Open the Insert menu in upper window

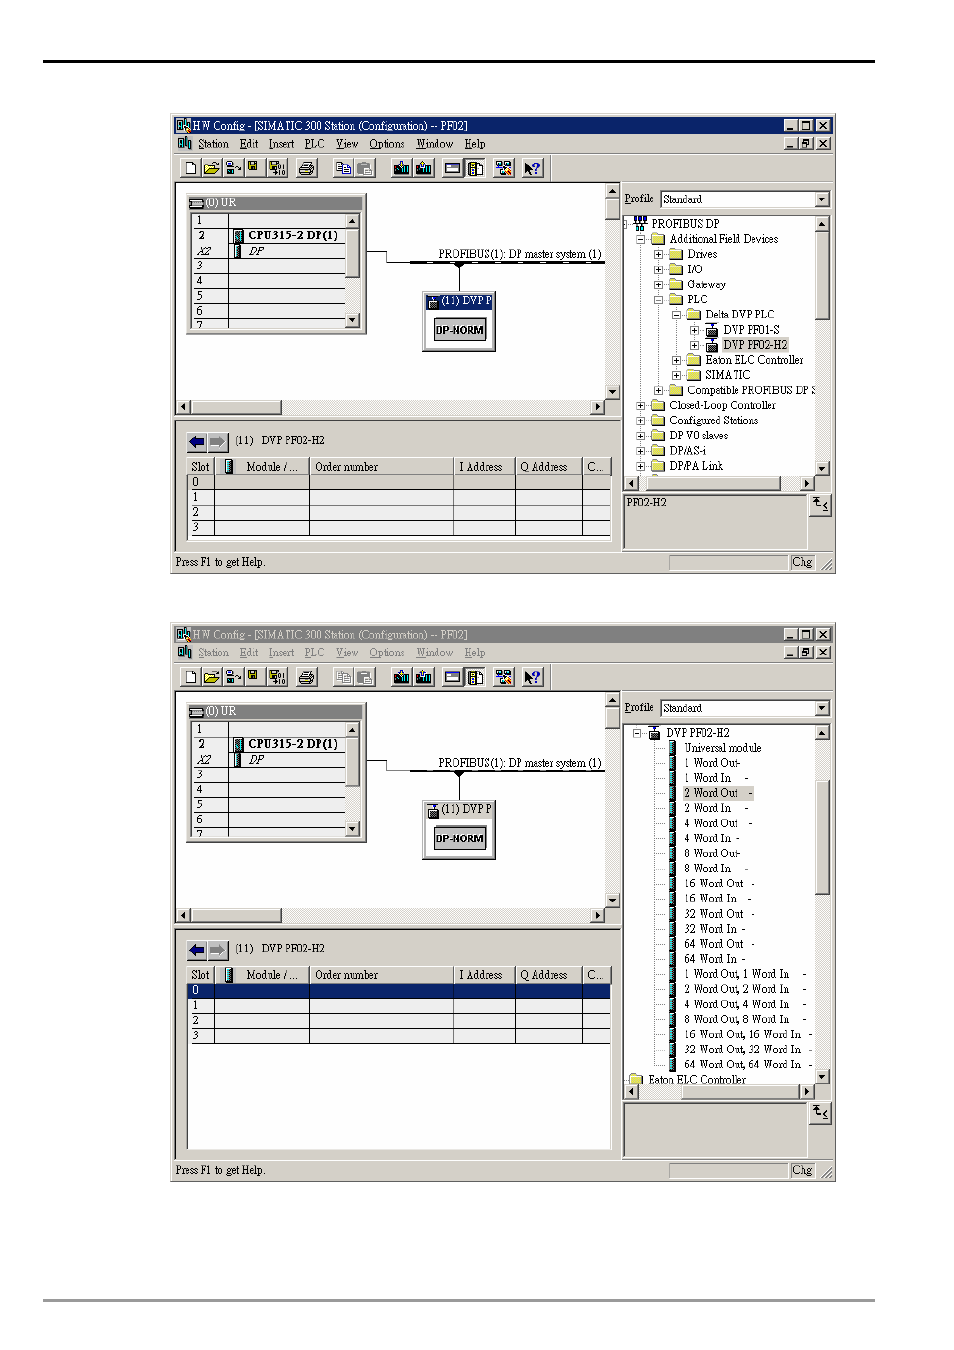[x=281, y=144]
